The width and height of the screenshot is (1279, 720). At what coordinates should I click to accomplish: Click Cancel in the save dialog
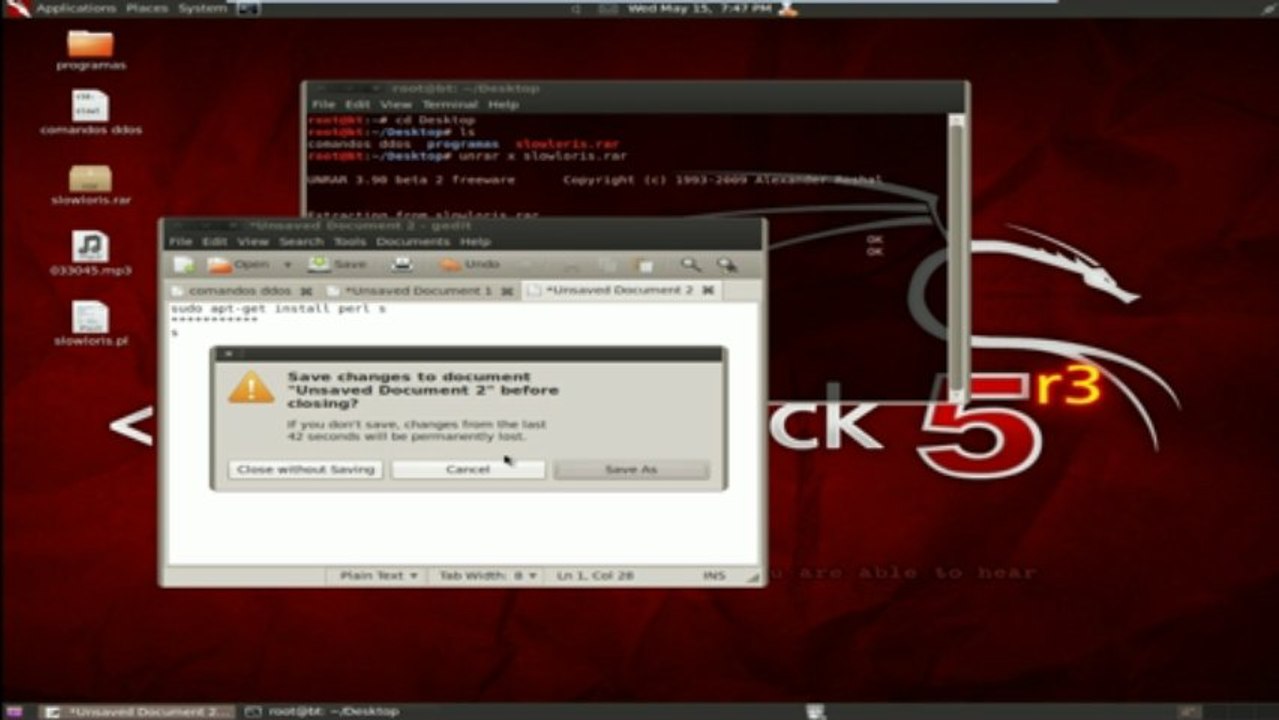(468, 469)
